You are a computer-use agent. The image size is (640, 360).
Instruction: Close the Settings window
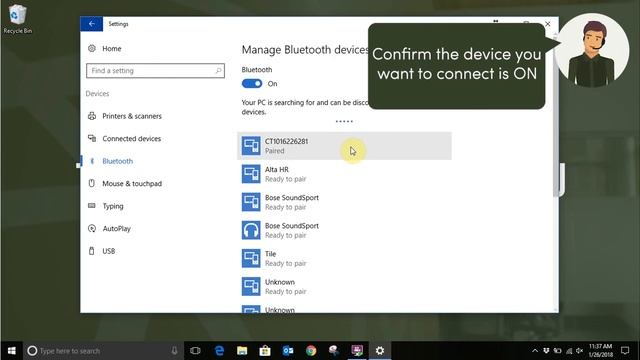click(x=548, y=24)
